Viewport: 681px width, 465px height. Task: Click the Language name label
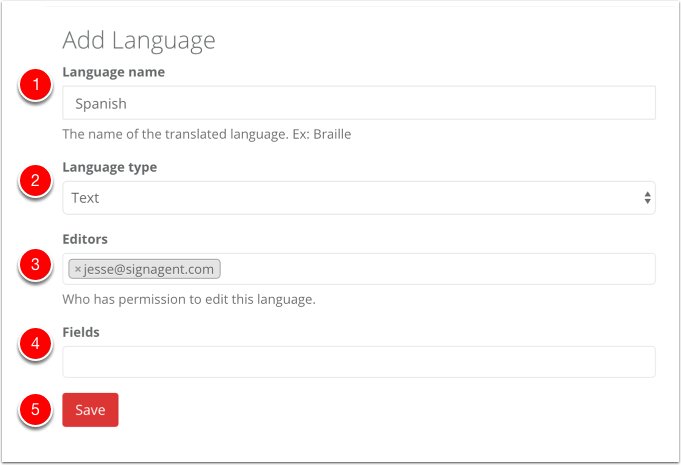coord(114,72)
